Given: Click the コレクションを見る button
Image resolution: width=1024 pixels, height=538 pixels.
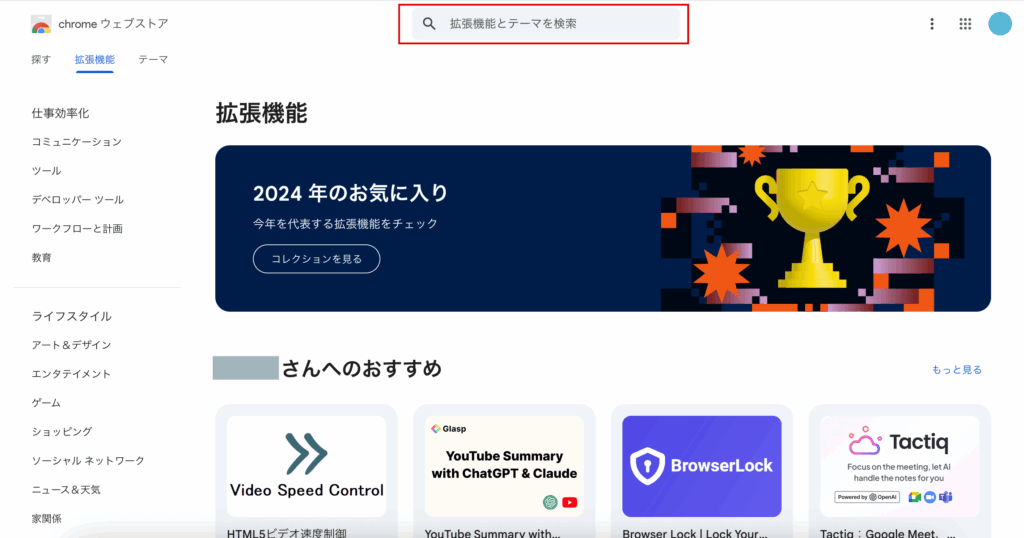Looking at the screenshot, I should pos(317,259).
